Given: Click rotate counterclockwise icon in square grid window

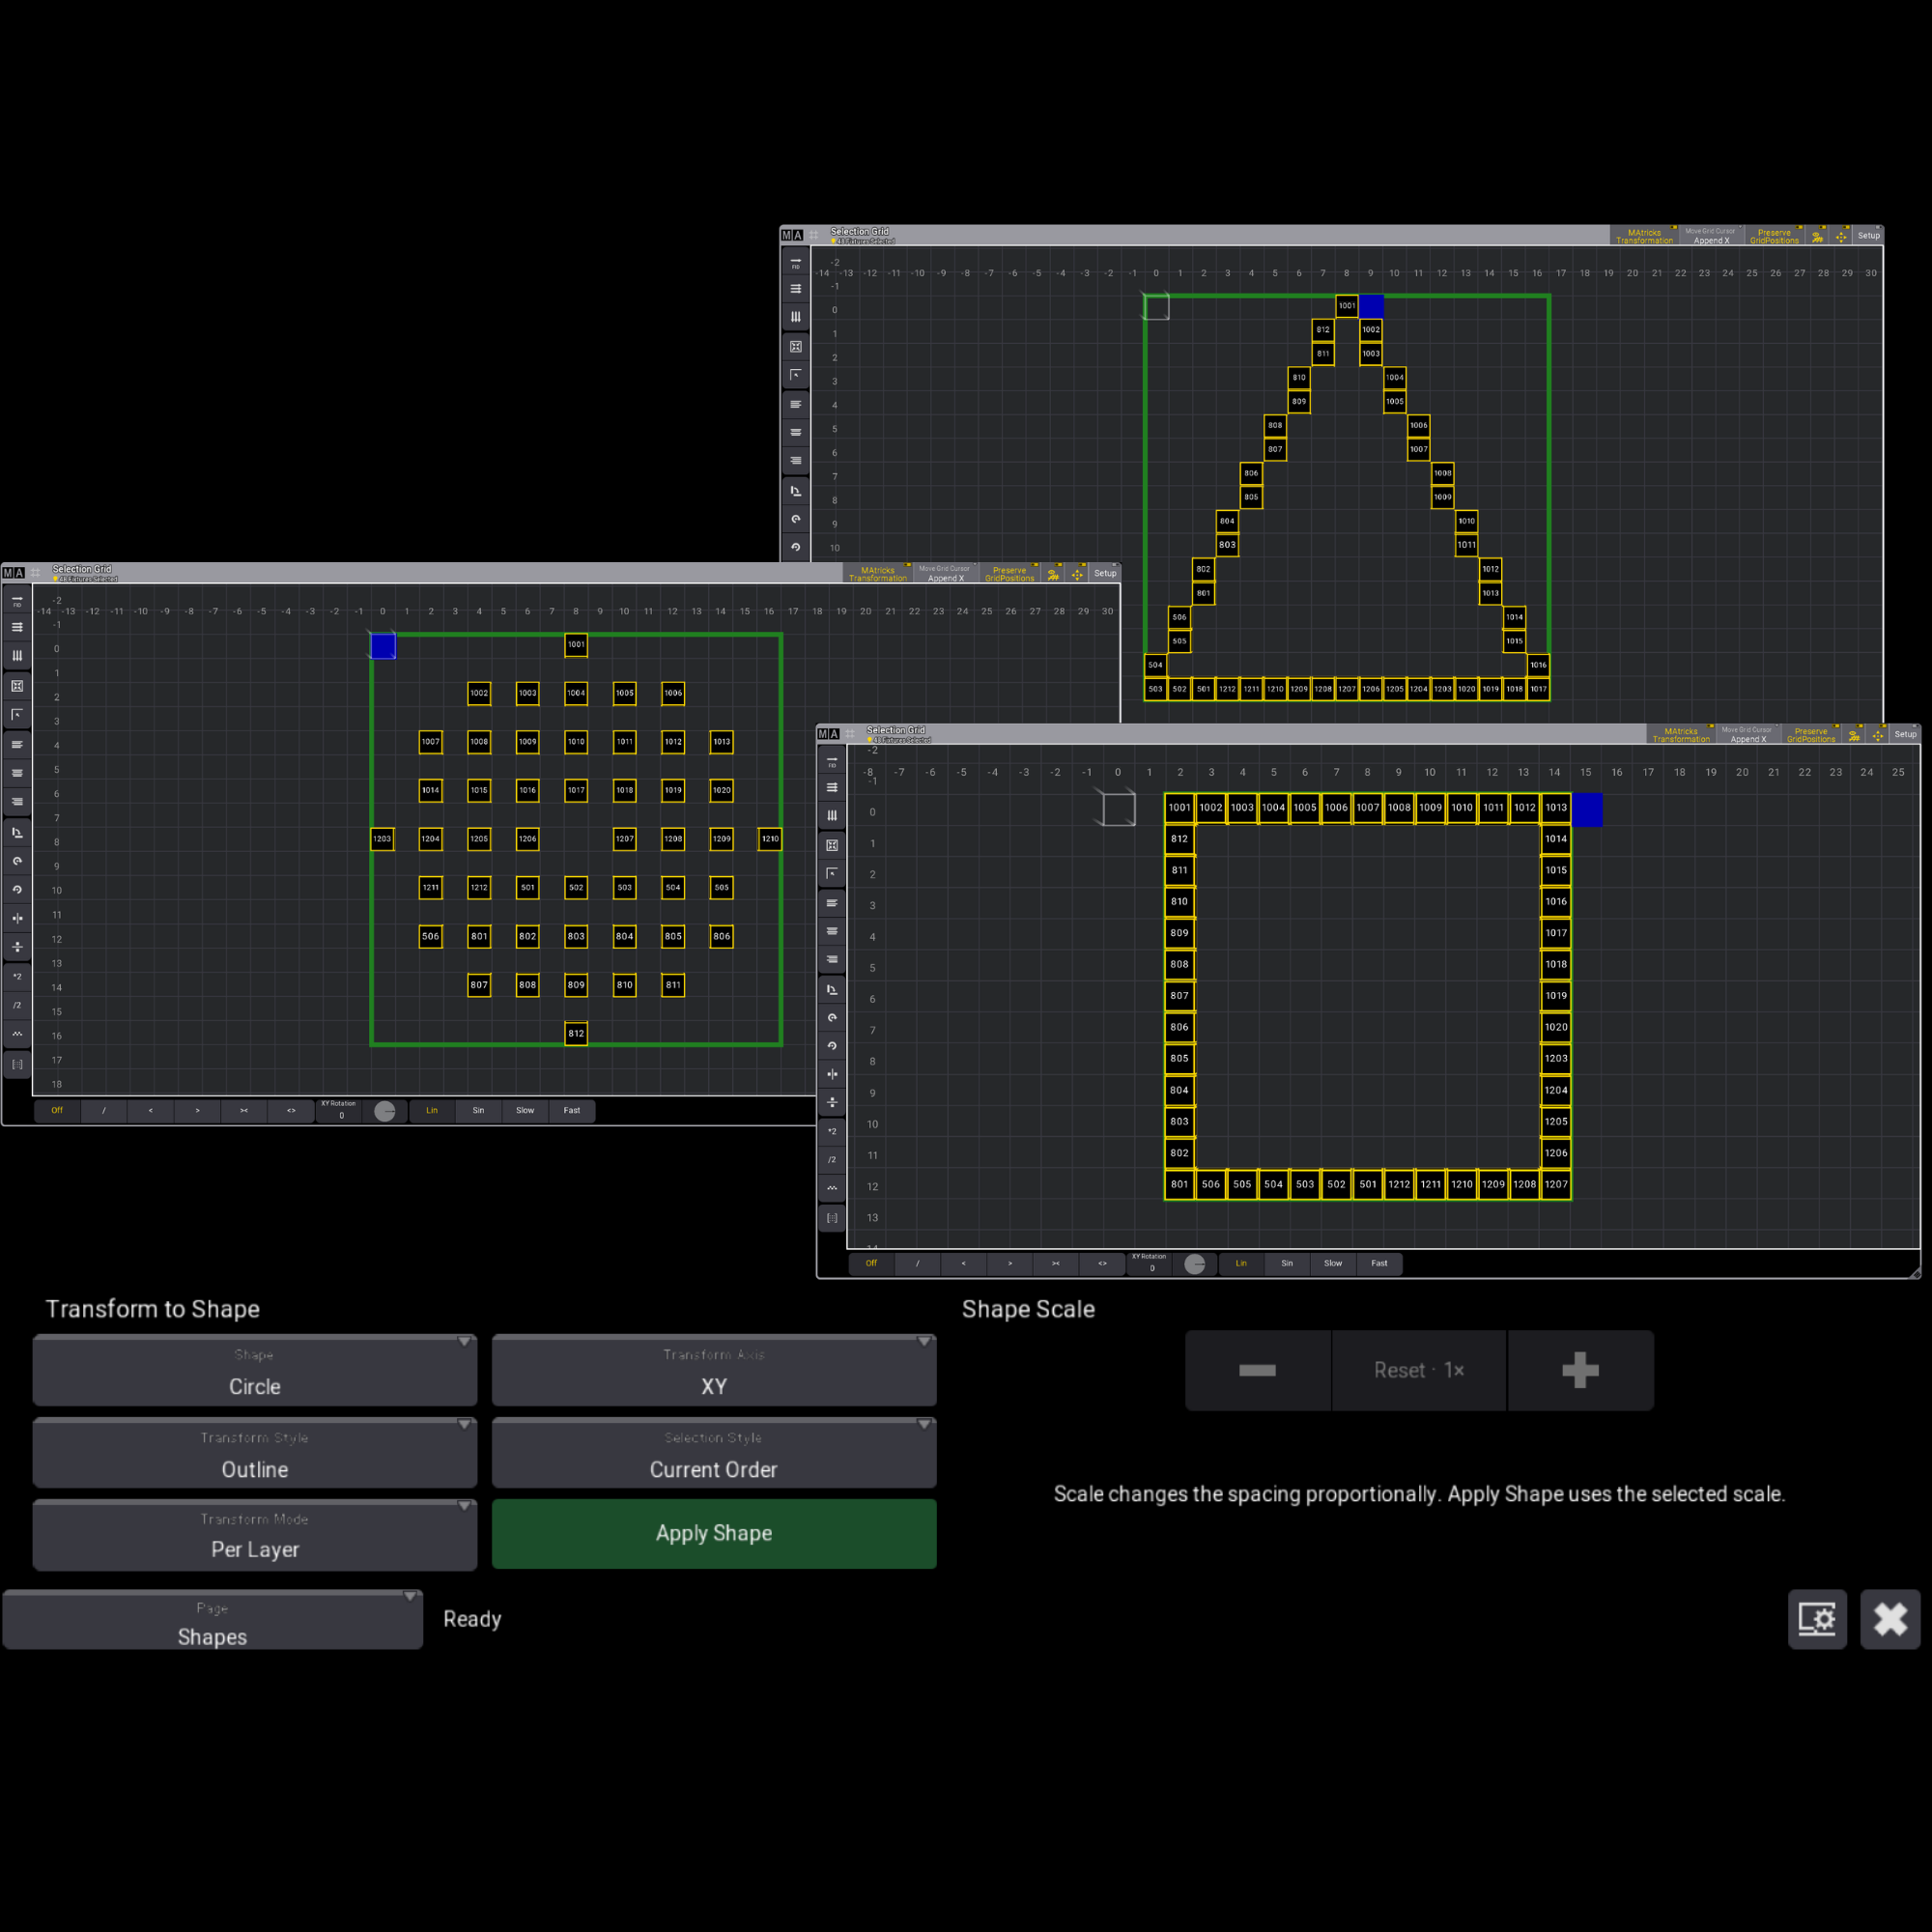Looking at the screenshot, I should point(832,1046).
